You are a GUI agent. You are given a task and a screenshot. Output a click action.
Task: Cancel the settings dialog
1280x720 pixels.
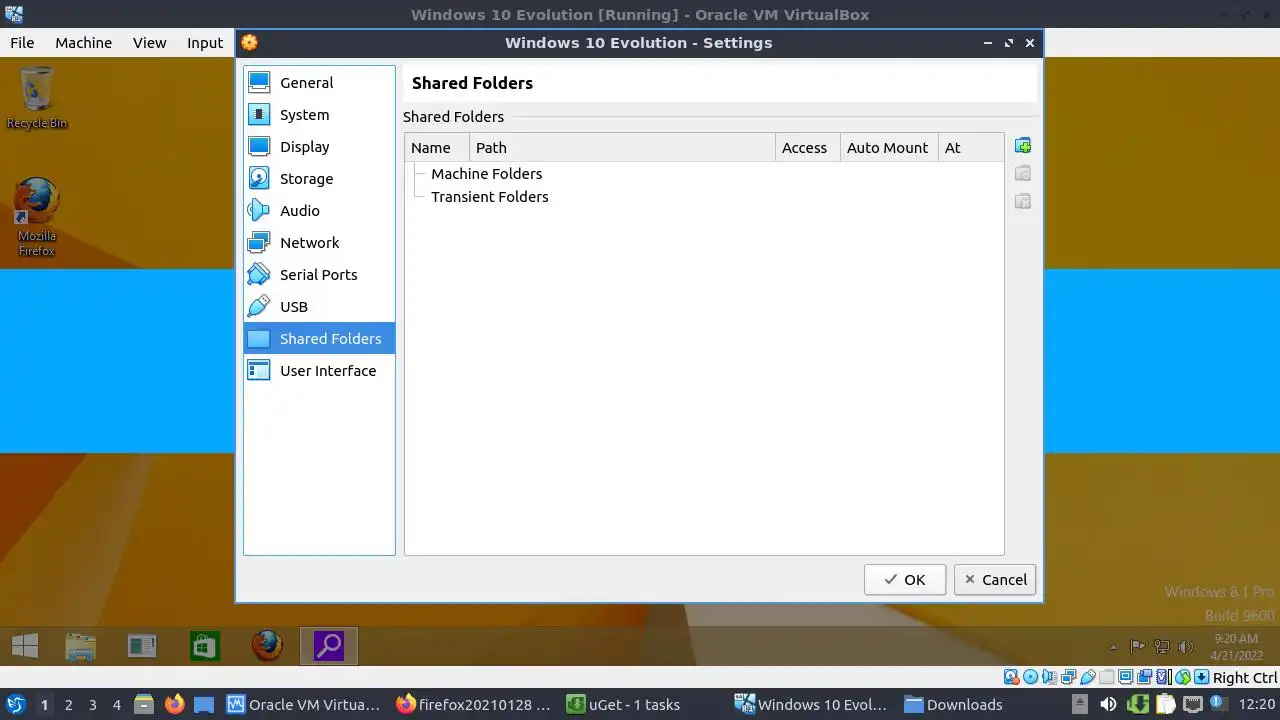(x=995, y=579)
